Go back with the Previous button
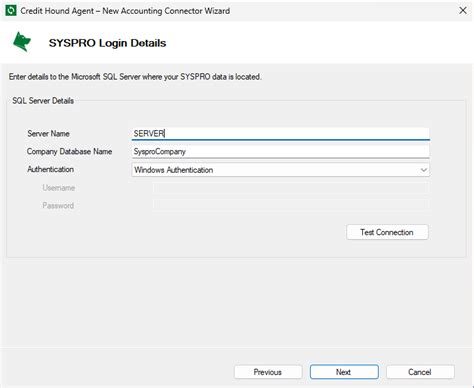The height and width of the screenshot is (388, 474). tap(268, 372)
